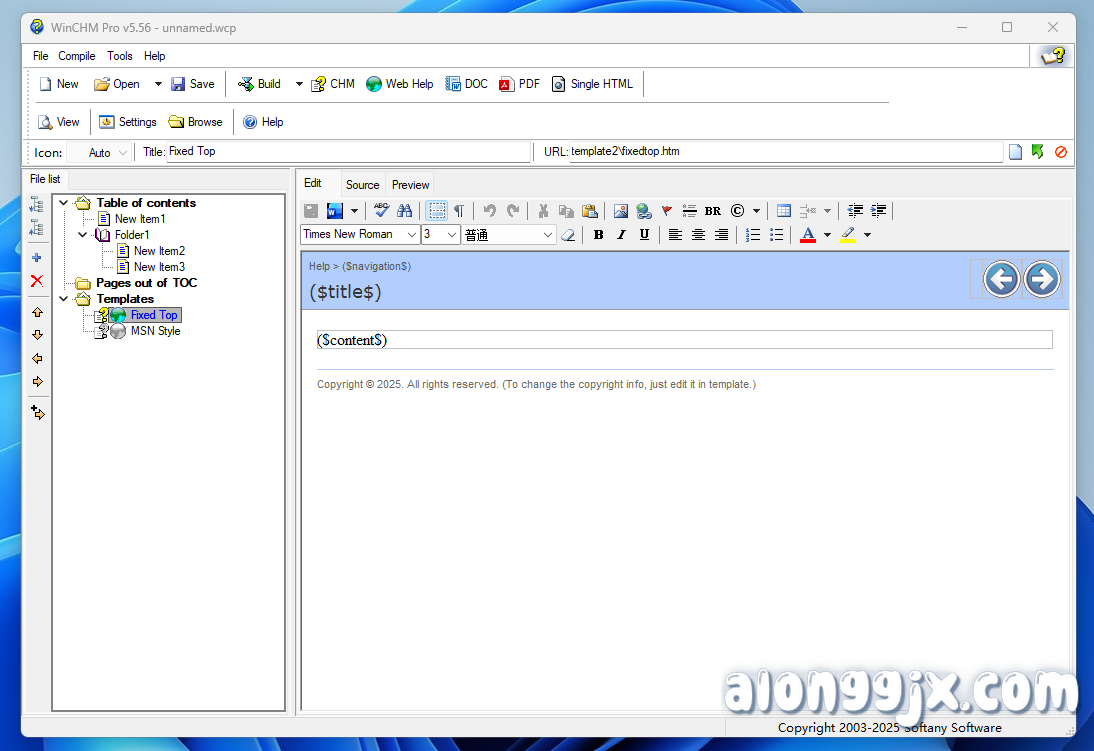
Task: Generate Web Help output
Action: click(399, 84)
